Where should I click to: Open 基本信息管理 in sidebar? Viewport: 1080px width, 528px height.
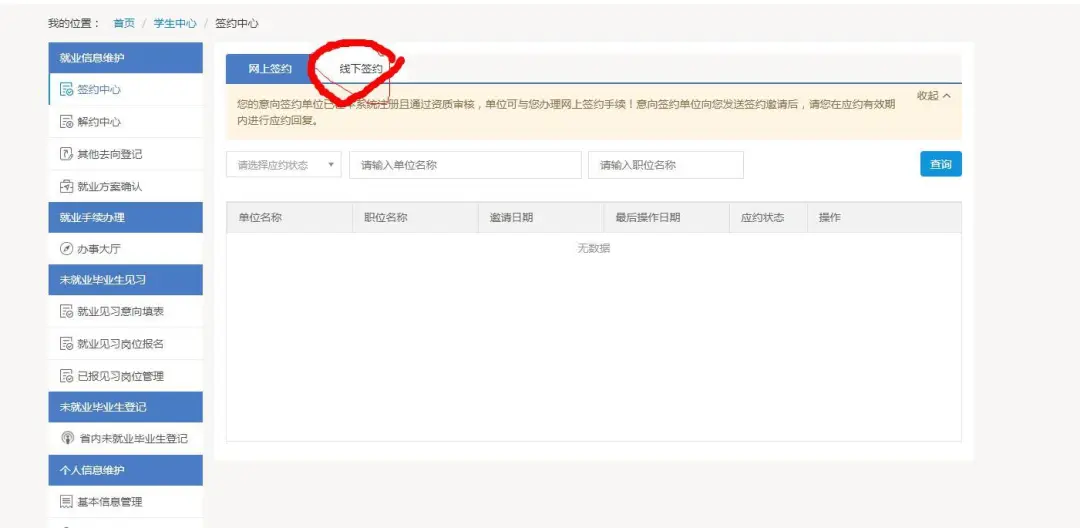click(x=109, y=501)
